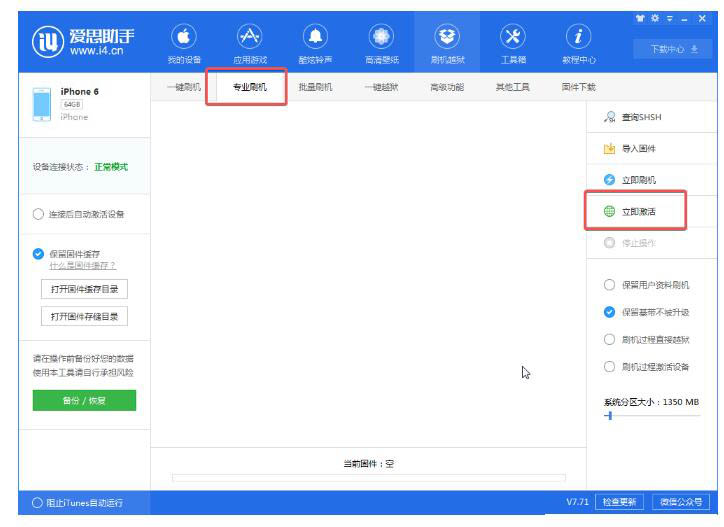Switch to 批量刷机 tab
The height and width of the screenshot is (527, 724).
(x=315, y=87)
